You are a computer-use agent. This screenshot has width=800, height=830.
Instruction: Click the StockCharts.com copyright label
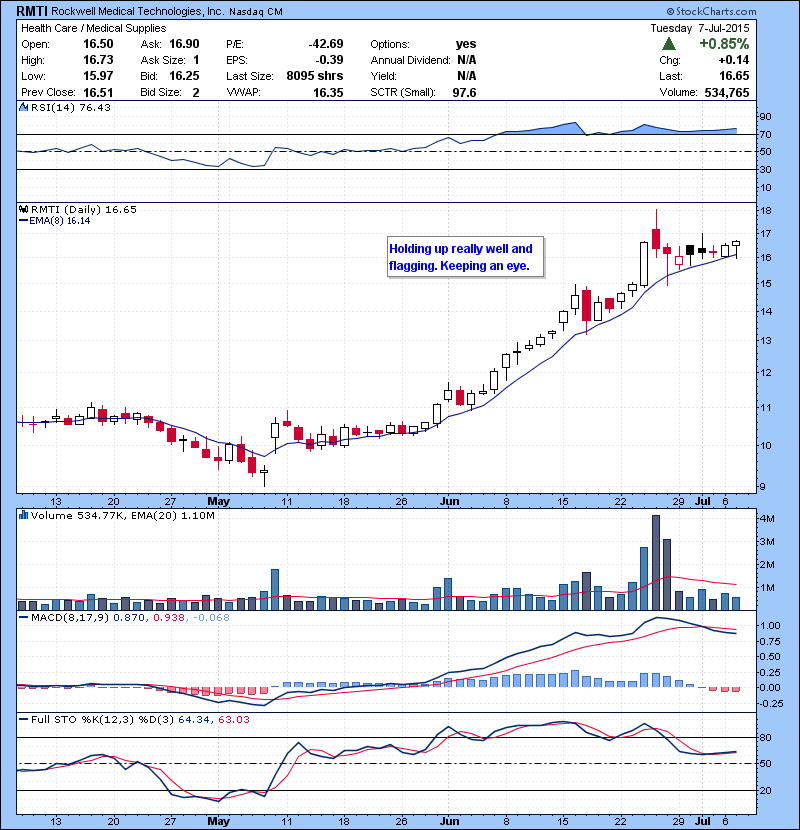coord(711,11)
